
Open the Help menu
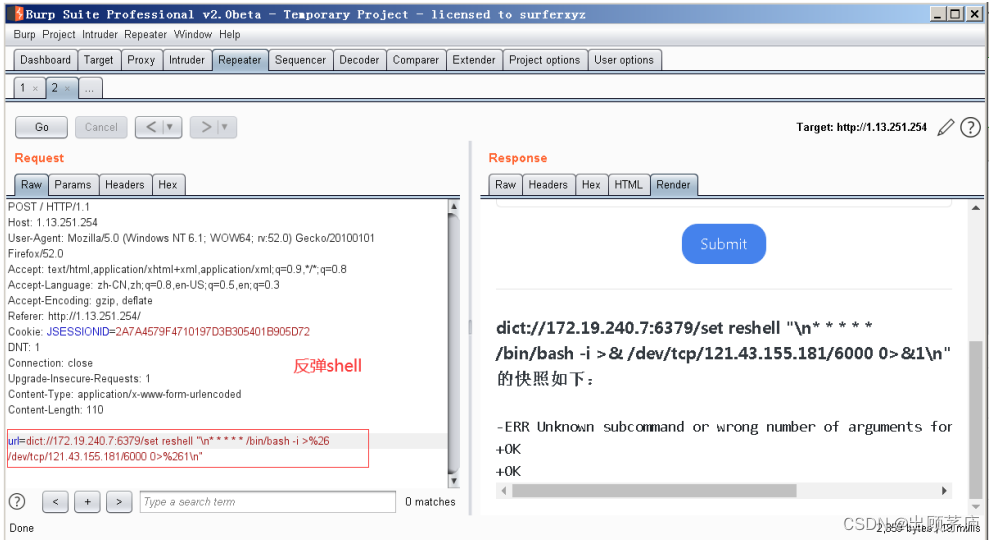pos(229,34)
